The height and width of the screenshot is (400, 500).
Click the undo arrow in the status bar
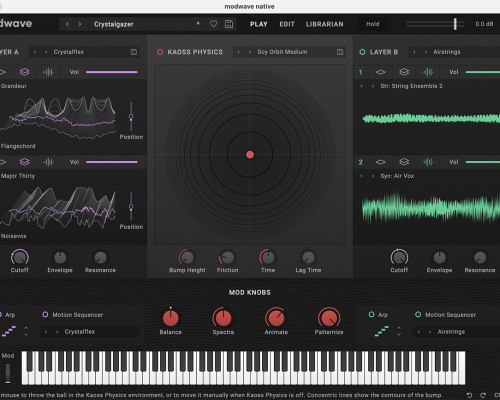[x=469, y=395]
